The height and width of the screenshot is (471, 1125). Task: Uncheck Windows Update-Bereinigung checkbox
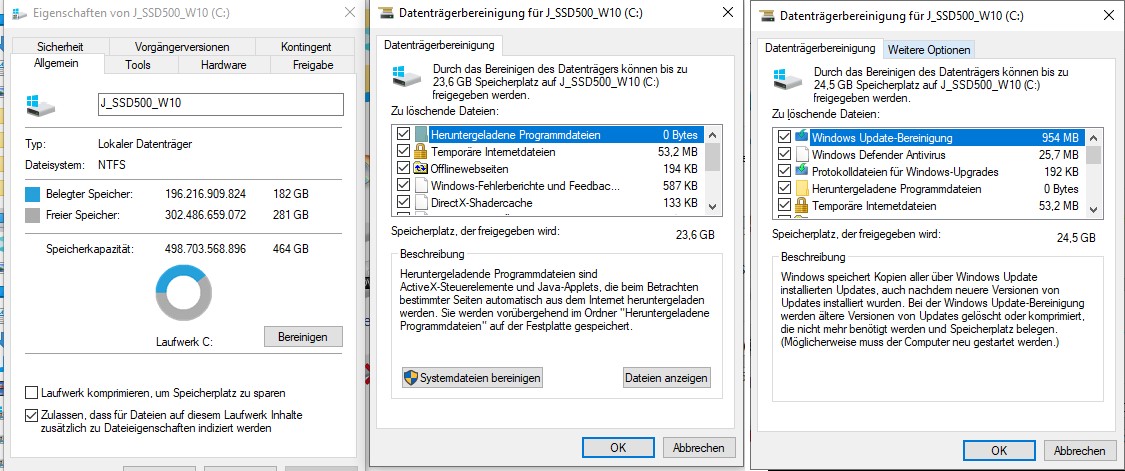point(784,137)
